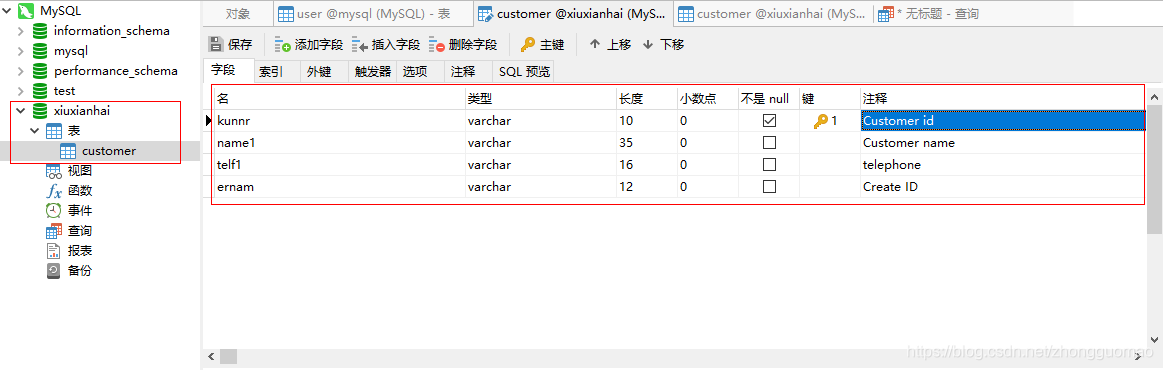1163x370 pixels.
Task: Expand the performance_schema database
Action: (x=21, y=71)
